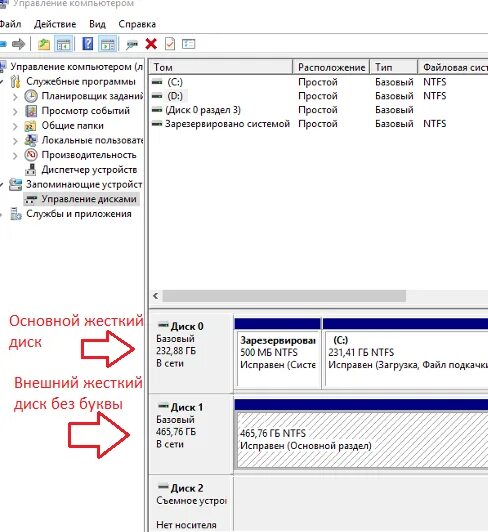Sort by the Расположение column header
Screen dimensions: 488x532
tap(332, 67)
